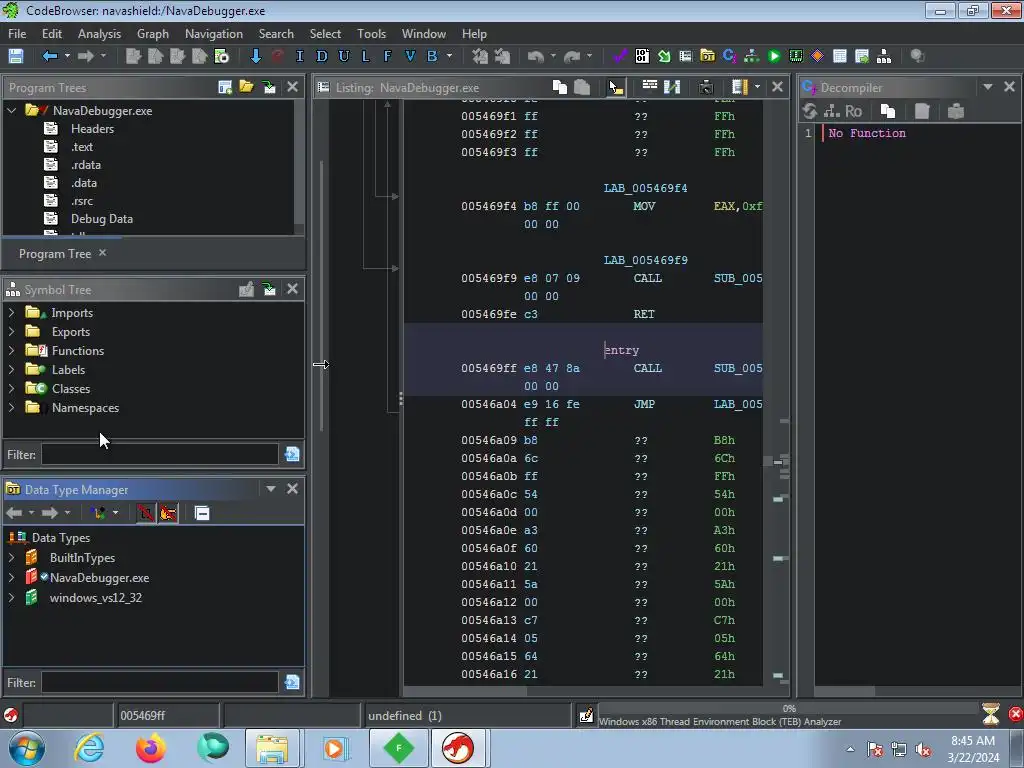Screen dimensions: 1024x768
Task: Expand Classes folder in Symbol Tree
Action: (11, 389)
